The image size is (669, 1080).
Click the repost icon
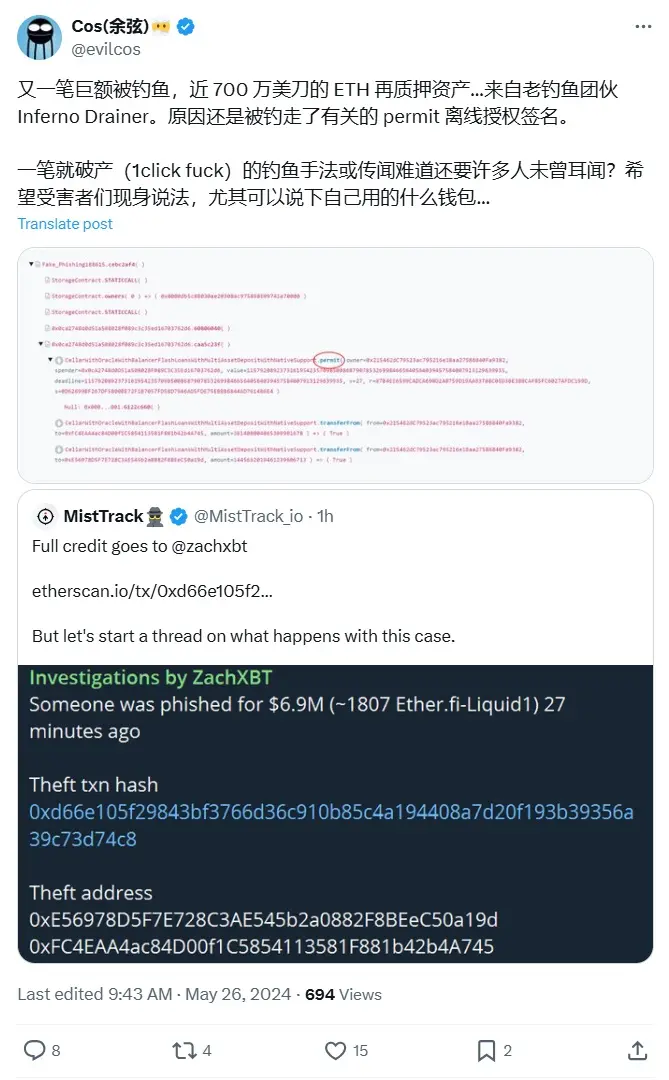(184, 1050)
